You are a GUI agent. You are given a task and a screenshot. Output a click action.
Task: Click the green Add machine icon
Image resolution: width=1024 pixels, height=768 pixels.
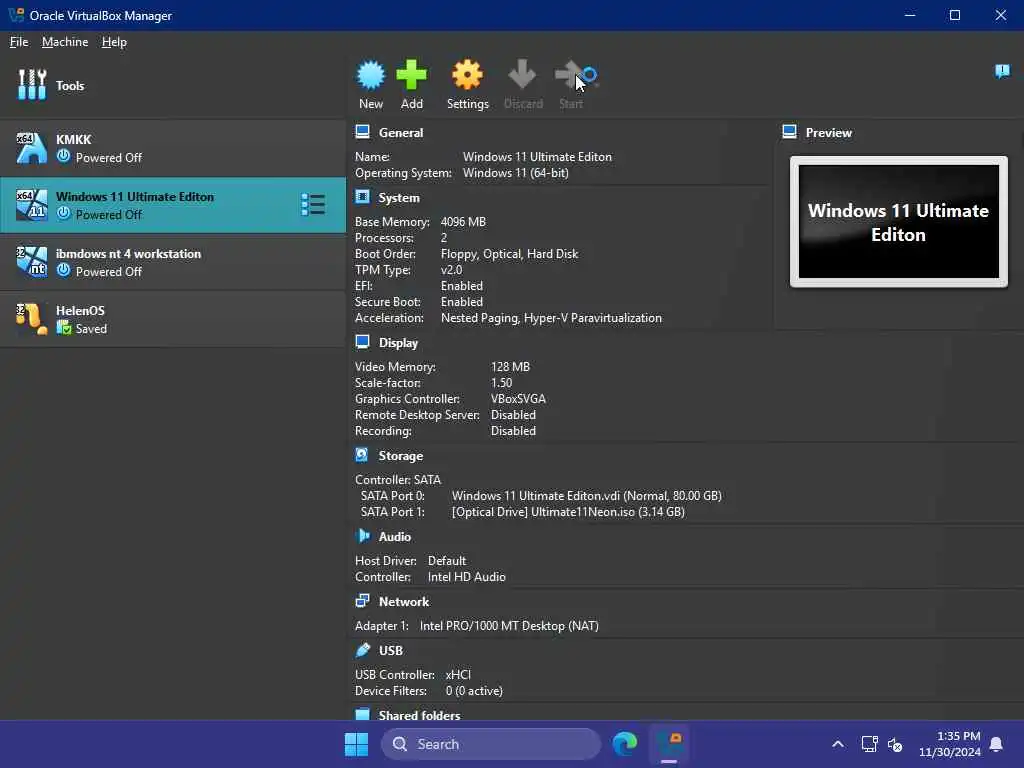coord(411,75)
